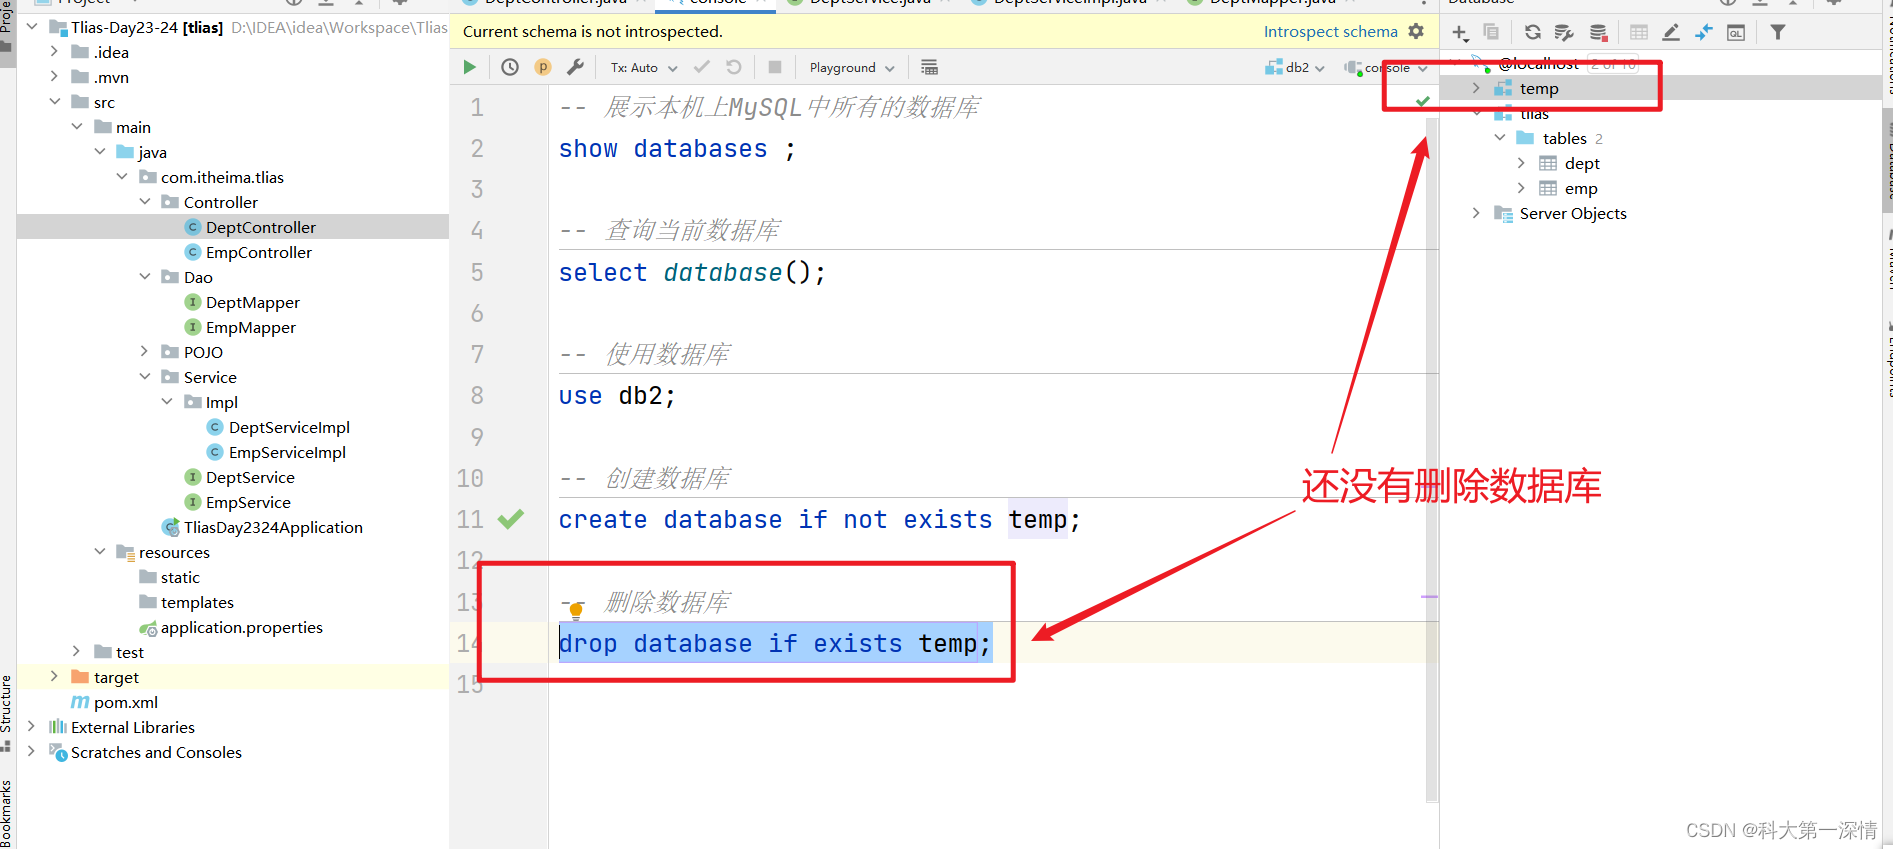Viewport: 1893px width, 849px height.
Task: Open introspection settings gear icon
Action: click(x=1416, y=31)
